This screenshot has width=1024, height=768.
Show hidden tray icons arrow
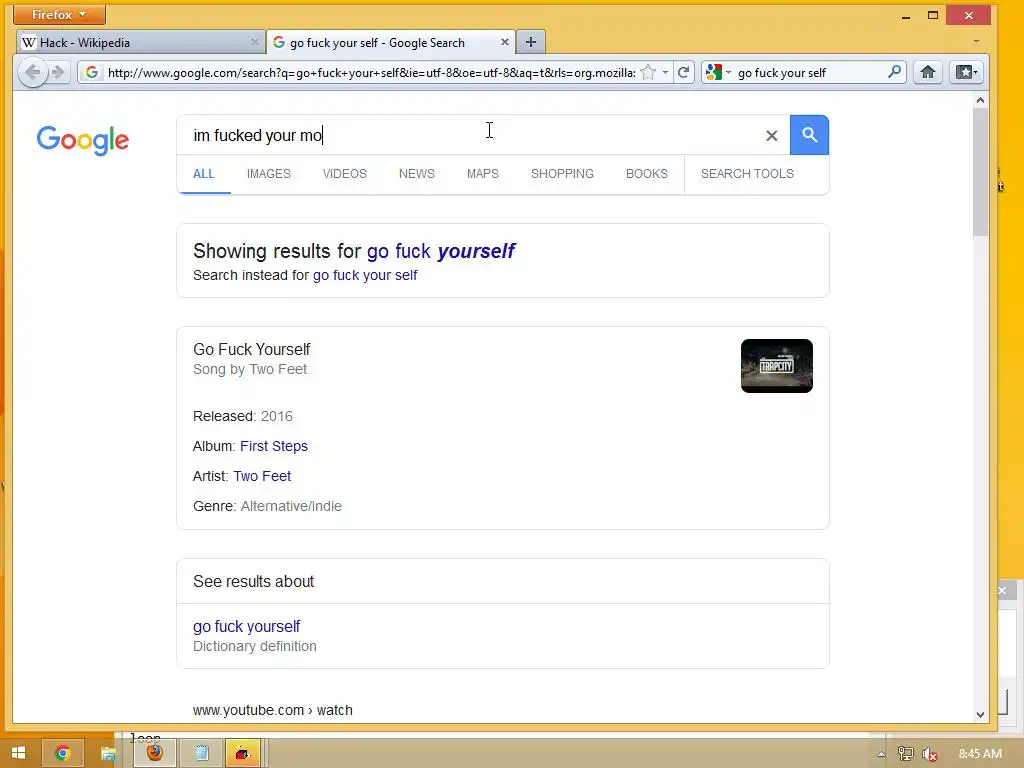[881, 754]
